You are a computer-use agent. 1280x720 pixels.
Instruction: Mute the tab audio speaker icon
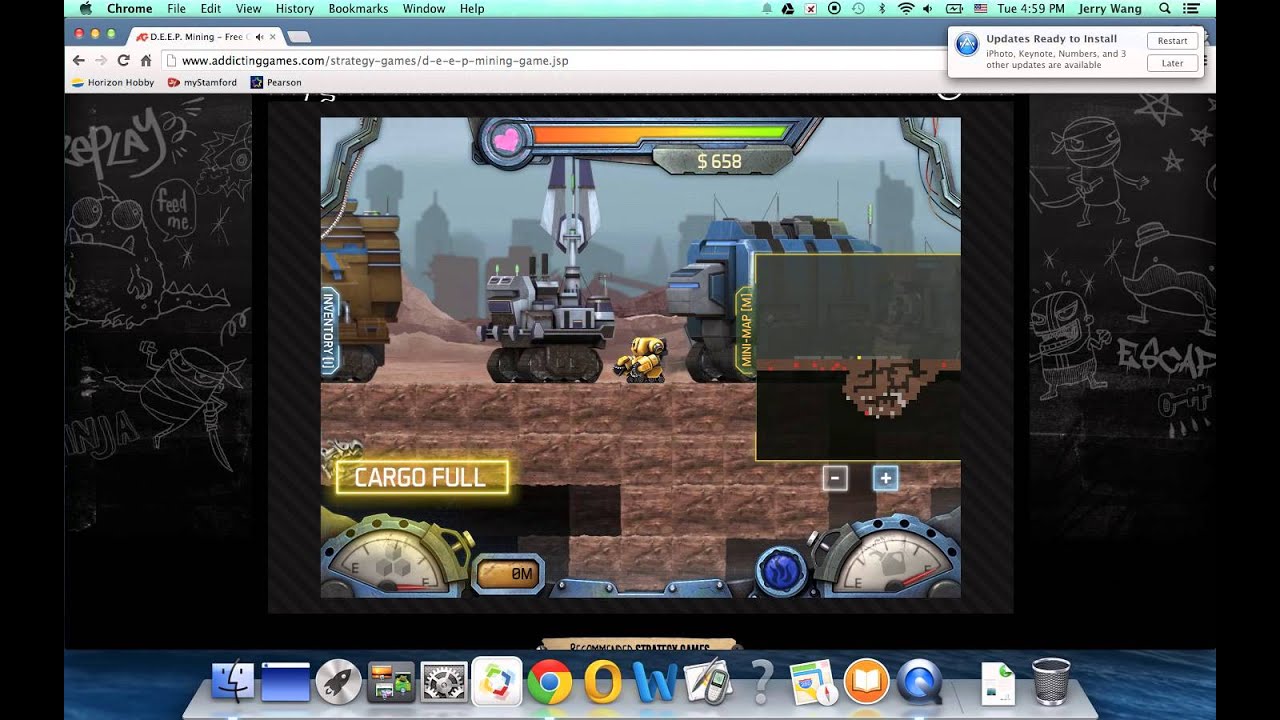coord(260,37)
